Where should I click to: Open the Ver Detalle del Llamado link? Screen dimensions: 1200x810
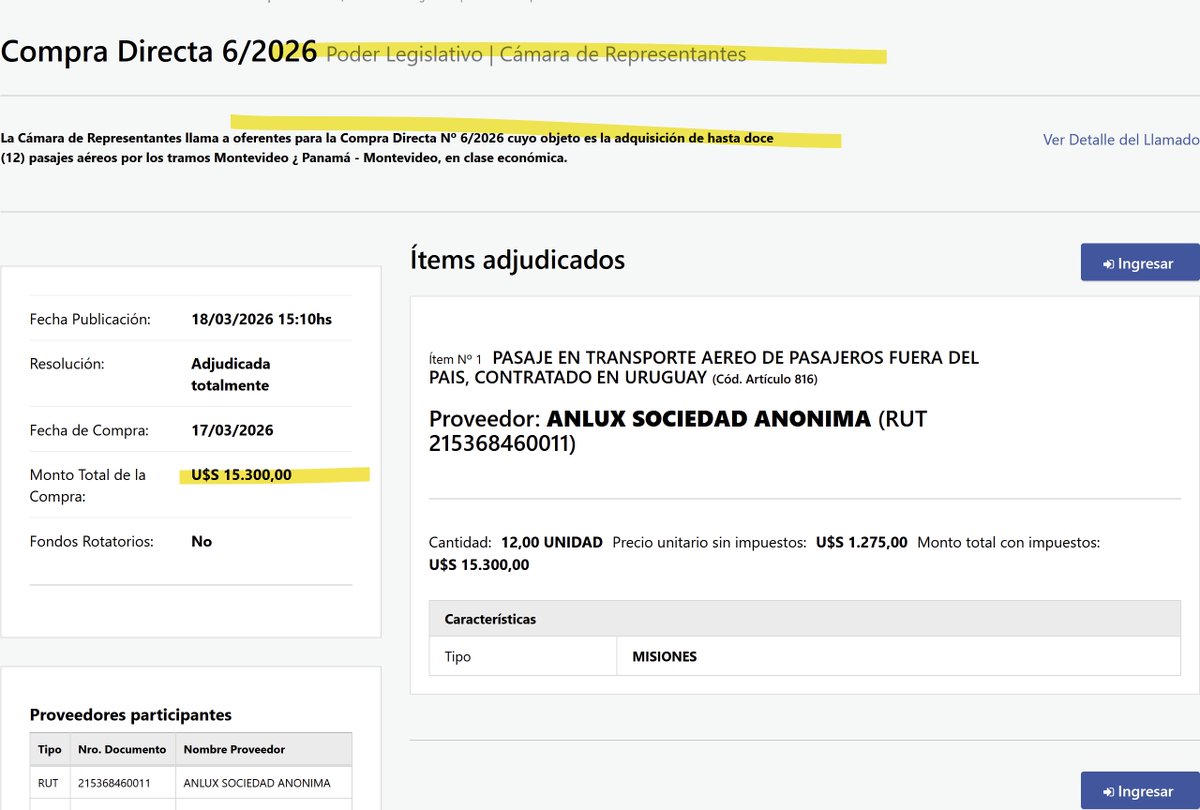pyautogui.click(x=1120, y=140)
